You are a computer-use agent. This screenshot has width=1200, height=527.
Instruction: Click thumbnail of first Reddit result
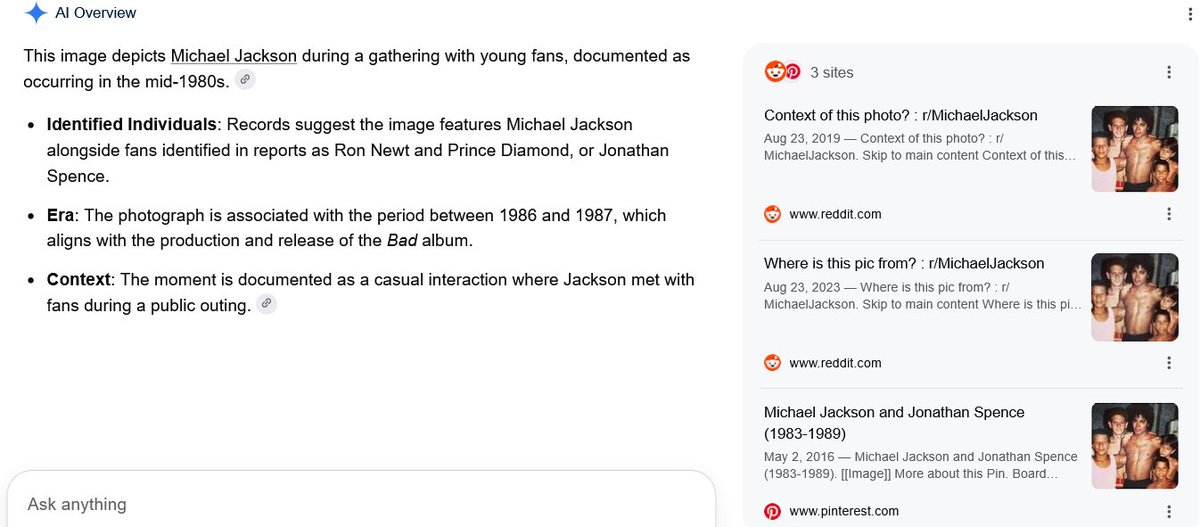coord(1135,149)
